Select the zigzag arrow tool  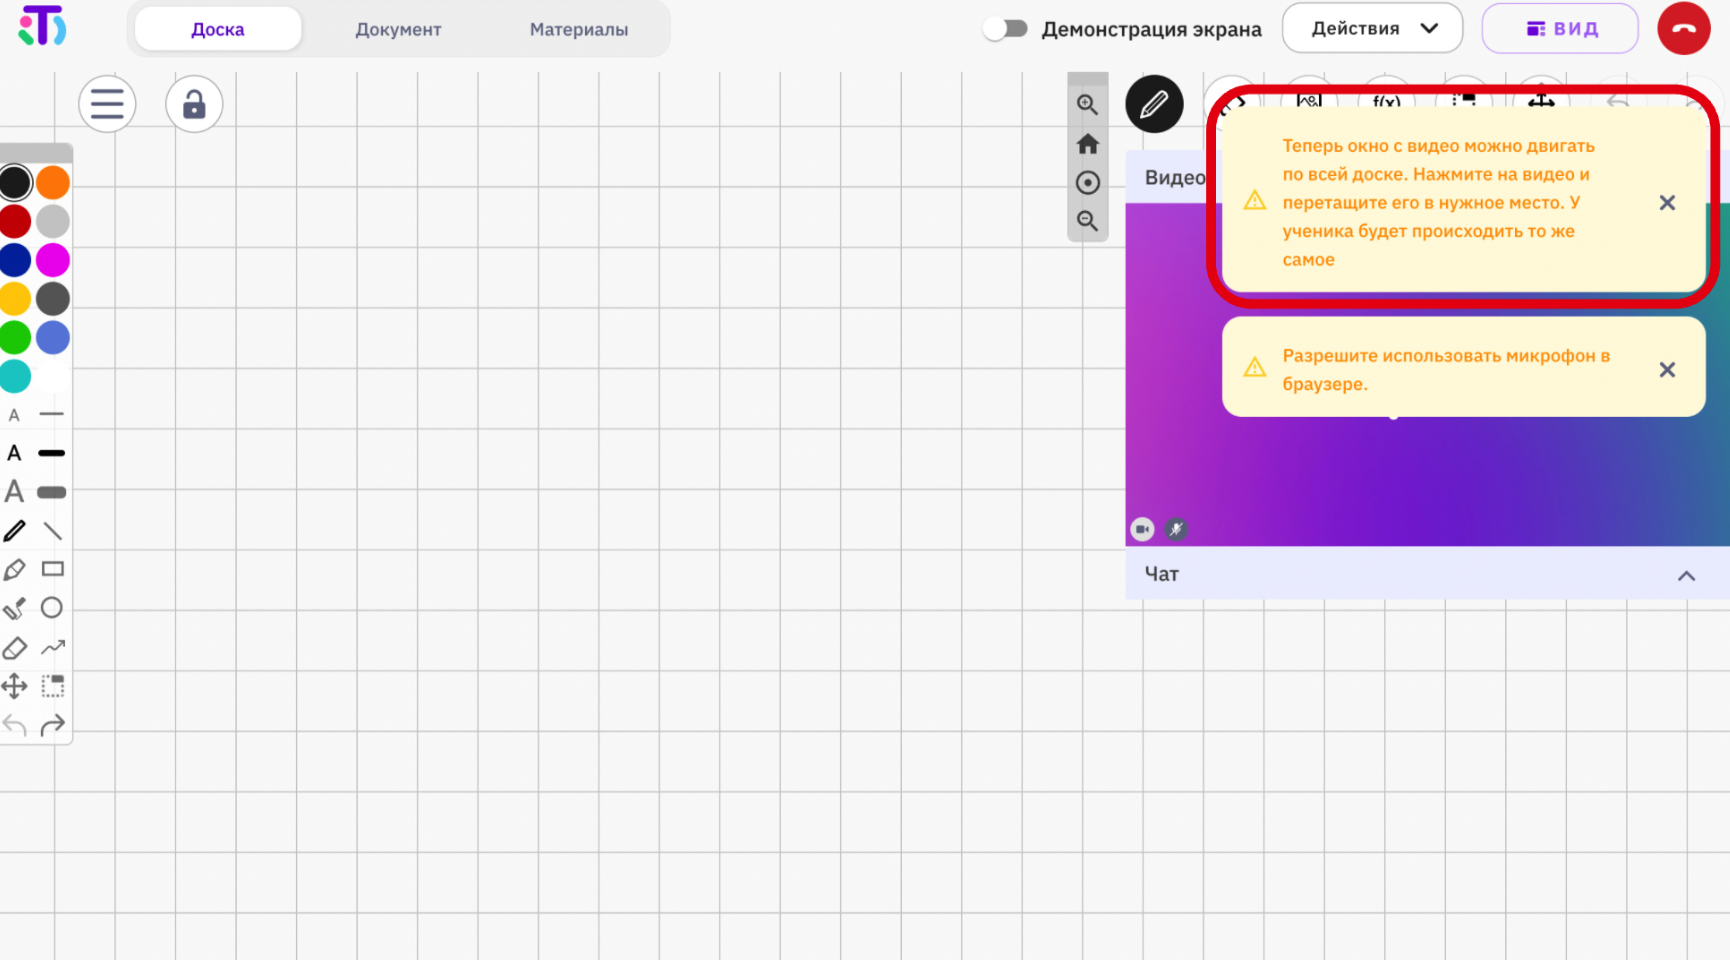[53, 648]
